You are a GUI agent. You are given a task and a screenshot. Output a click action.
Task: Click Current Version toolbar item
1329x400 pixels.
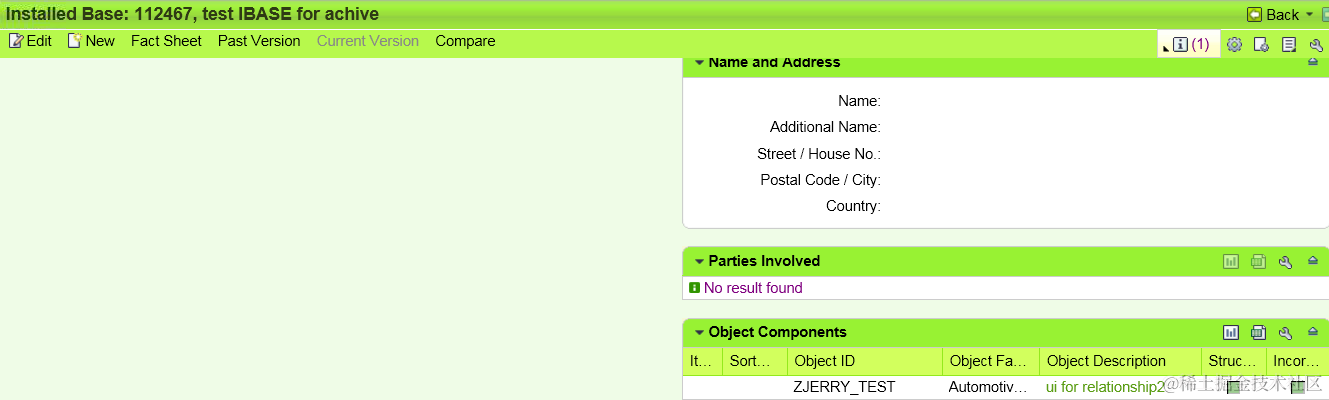click(x=368, y=41)
